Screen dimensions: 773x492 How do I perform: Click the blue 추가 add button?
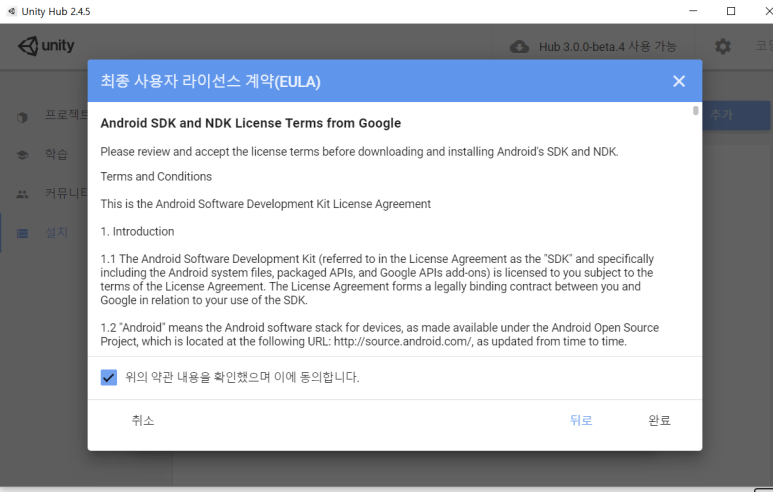coord(736,115)
